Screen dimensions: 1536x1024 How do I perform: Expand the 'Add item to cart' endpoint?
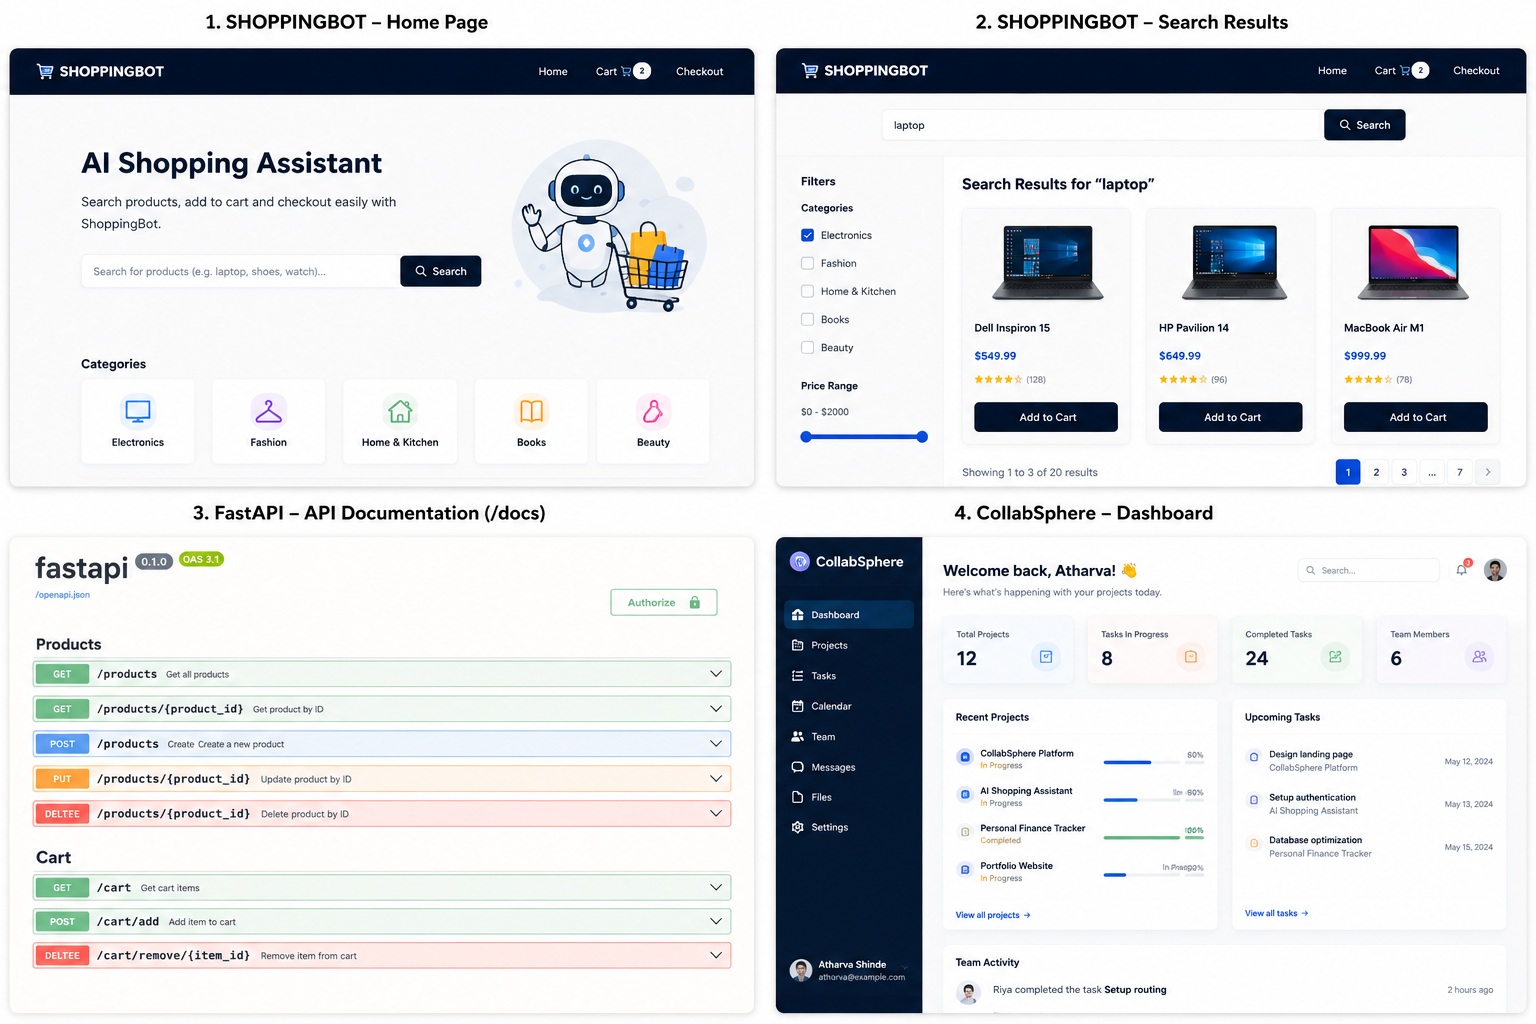(382, 921)
